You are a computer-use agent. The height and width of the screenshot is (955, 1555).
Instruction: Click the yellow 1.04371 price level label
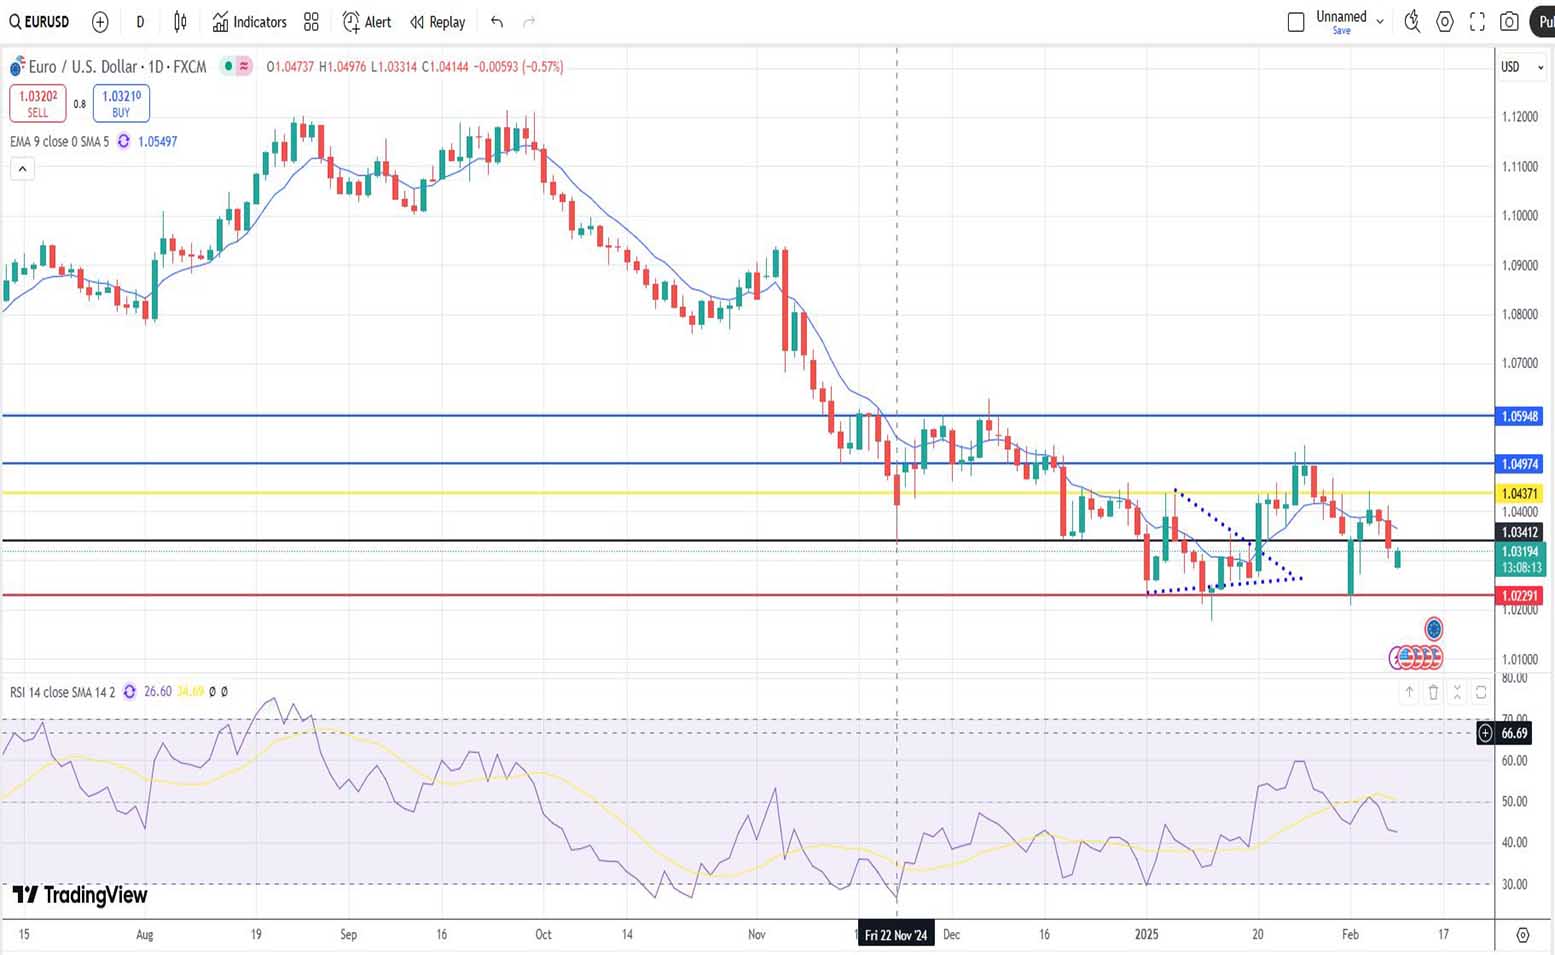pos(1520,494)
